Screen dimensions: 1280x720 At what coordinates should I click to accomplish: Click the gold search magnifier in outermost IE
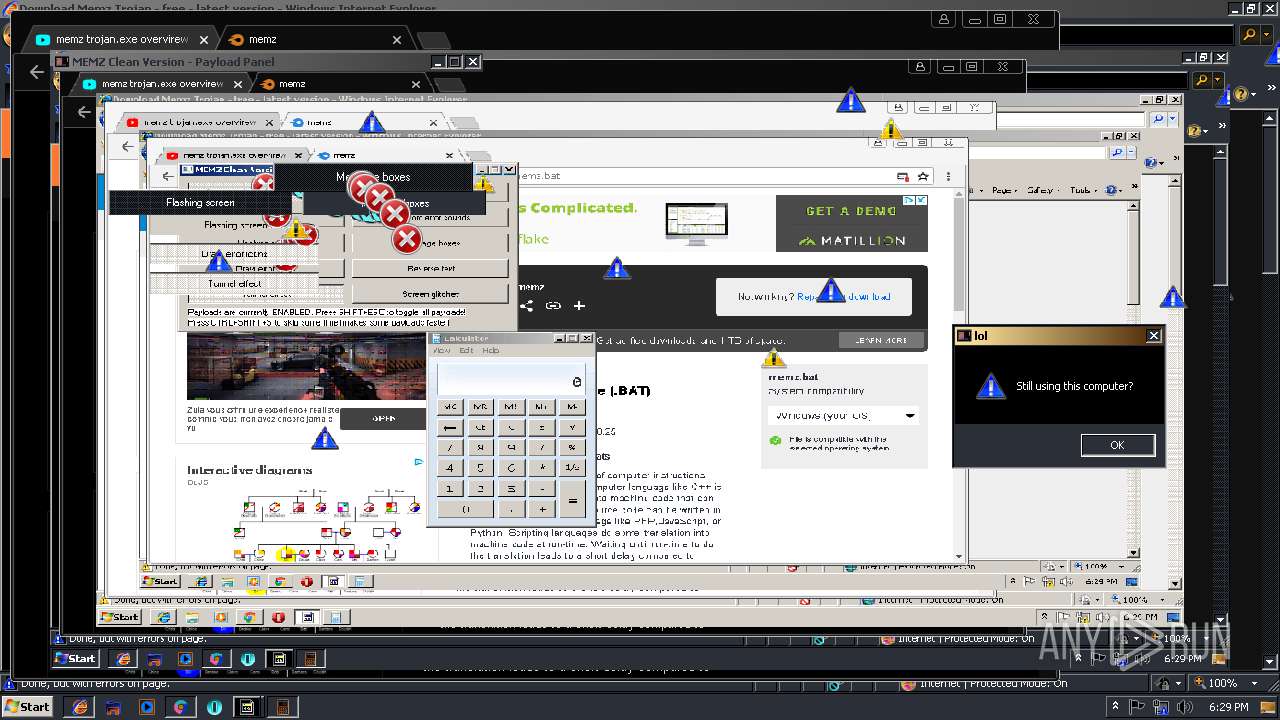[1250, 34]
